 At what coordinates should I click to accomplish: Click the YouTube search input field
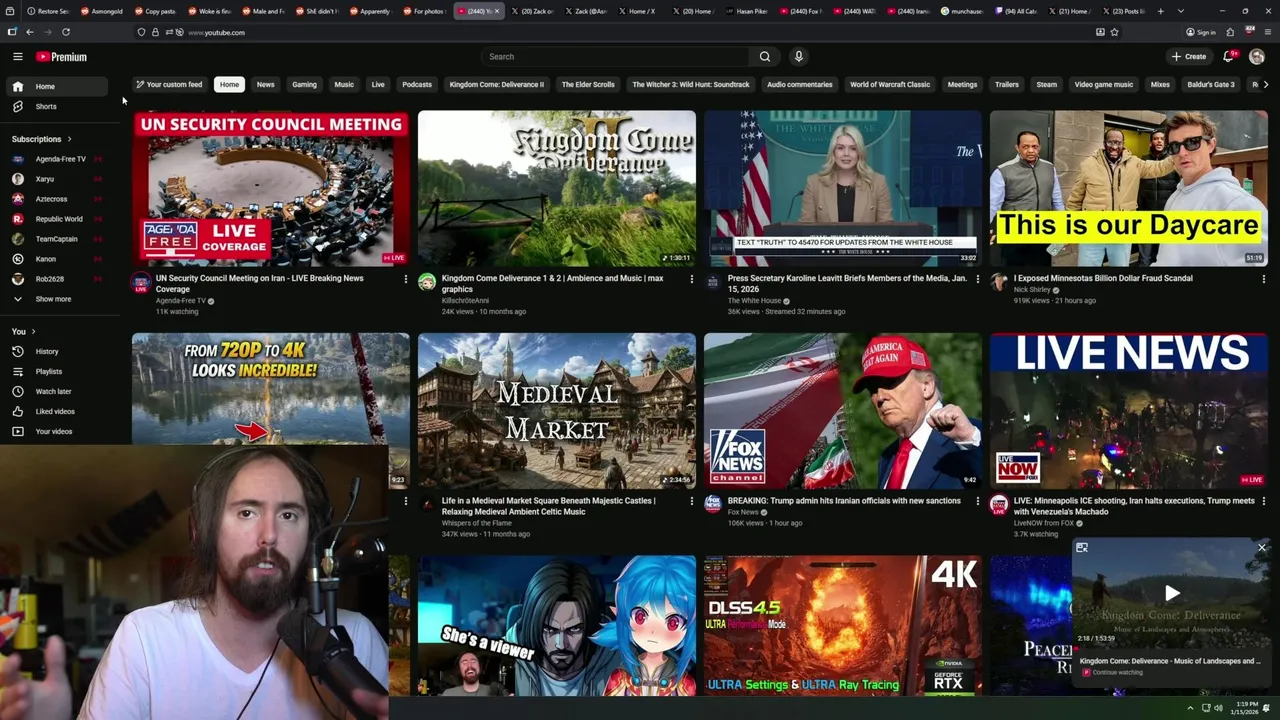pyautogui.click(x=615, y=57)
